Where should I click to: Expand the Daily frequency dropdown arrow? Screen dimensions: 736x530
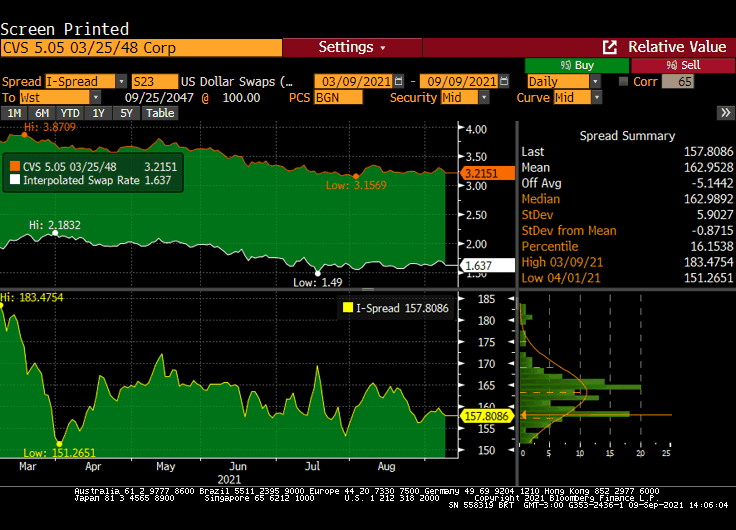595,82
